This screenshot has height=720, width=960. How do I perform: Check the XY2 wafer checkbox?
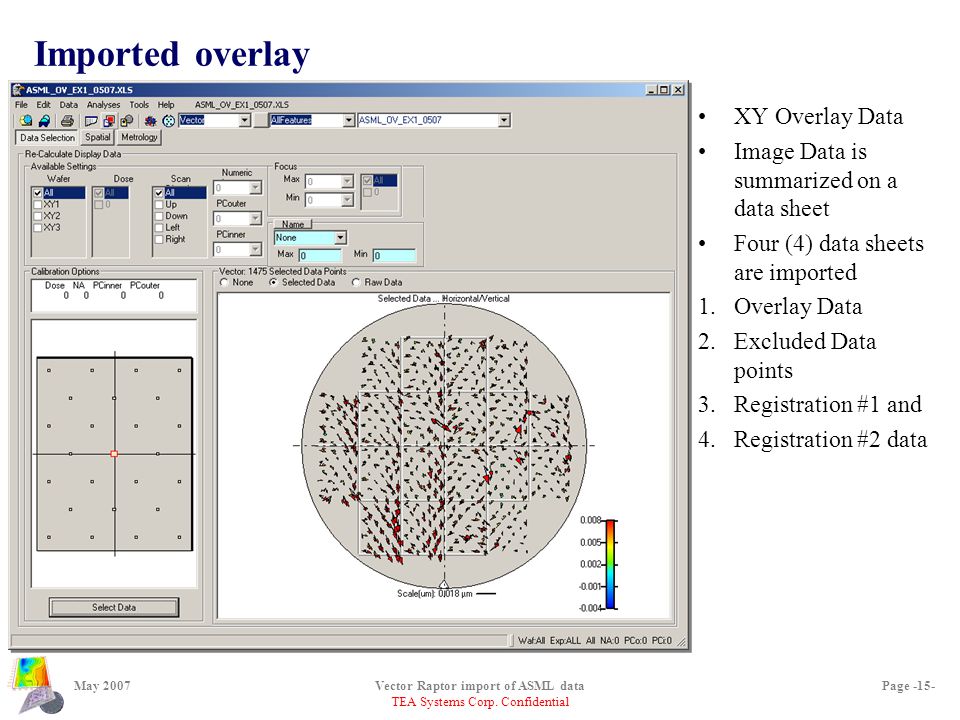coord(37,216)
